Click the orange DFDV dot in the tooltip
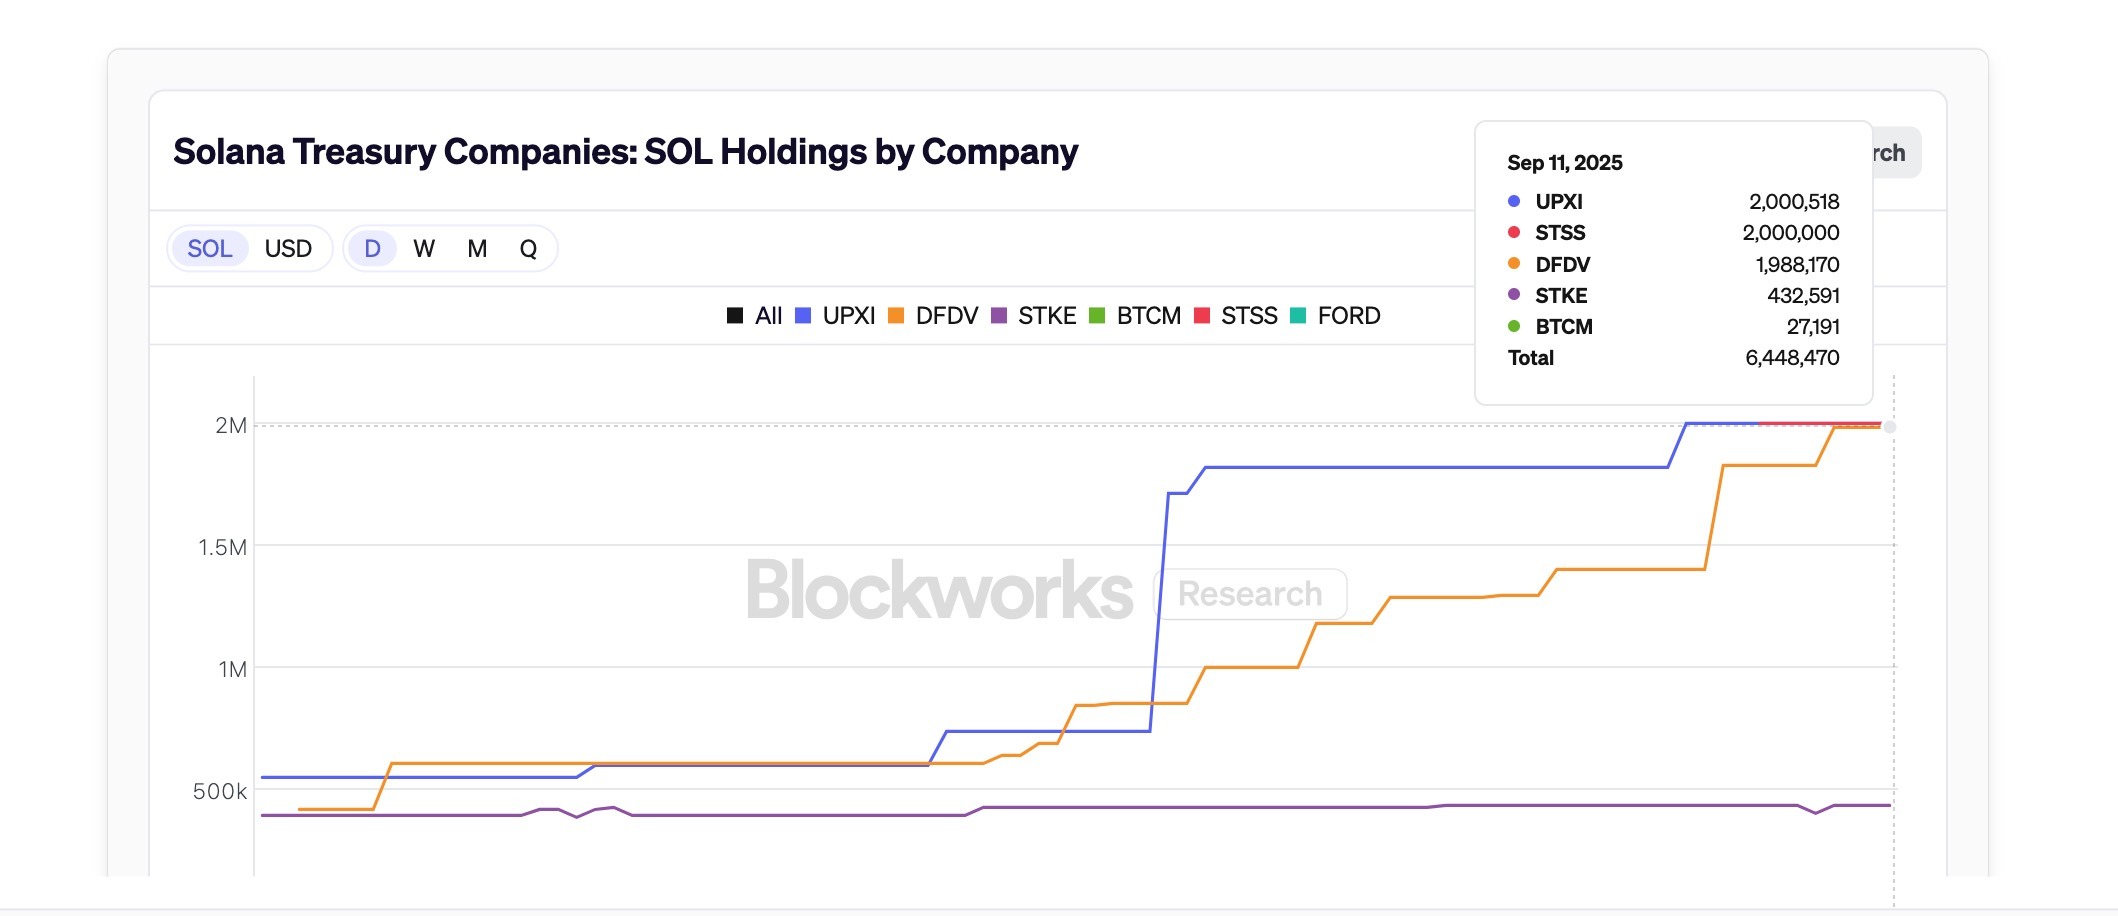The height and width of the screenshot is (916, 2118). (1516, 264)
